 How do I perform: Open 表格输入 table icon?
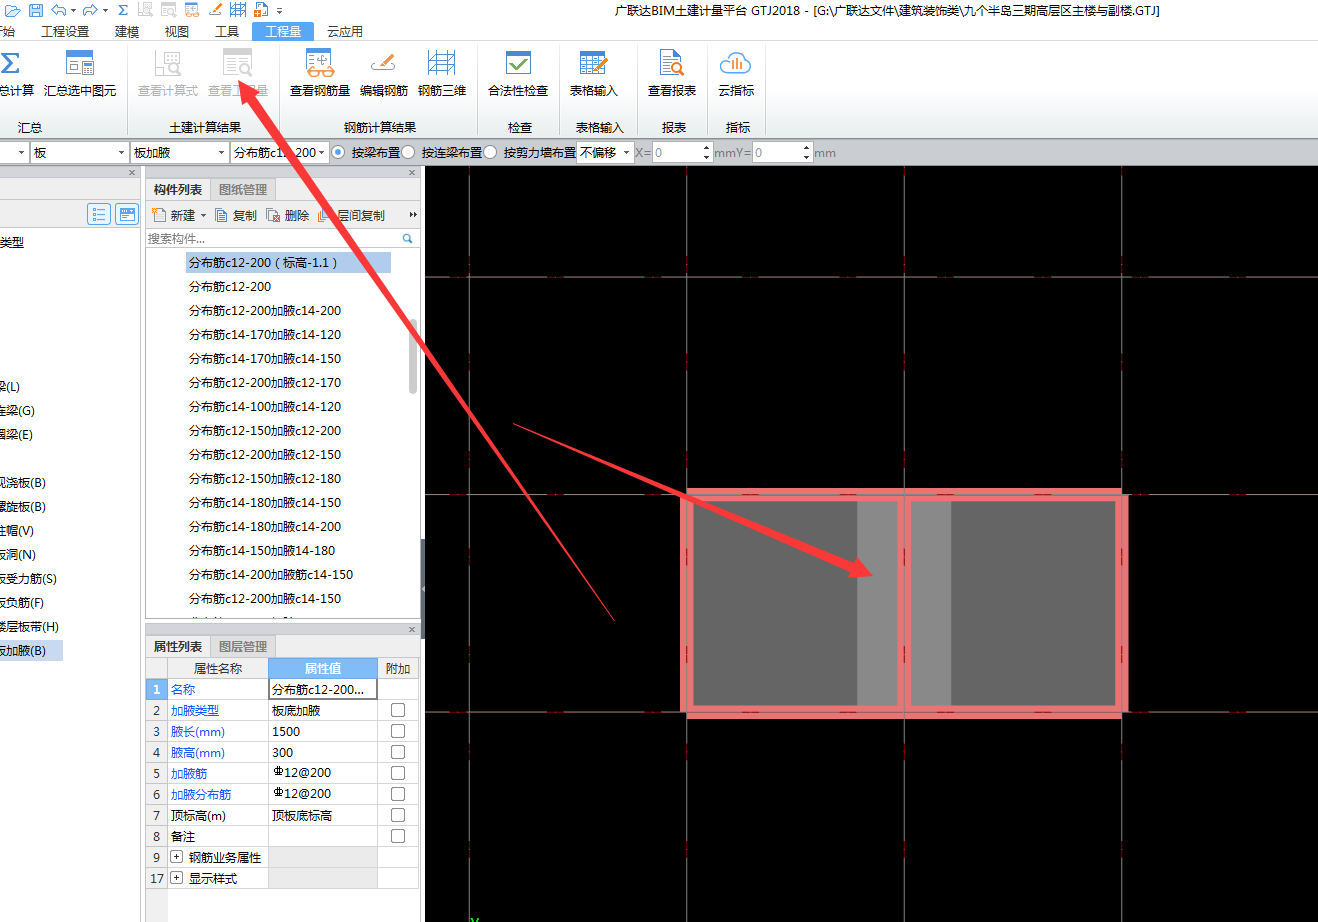point(594,64)
